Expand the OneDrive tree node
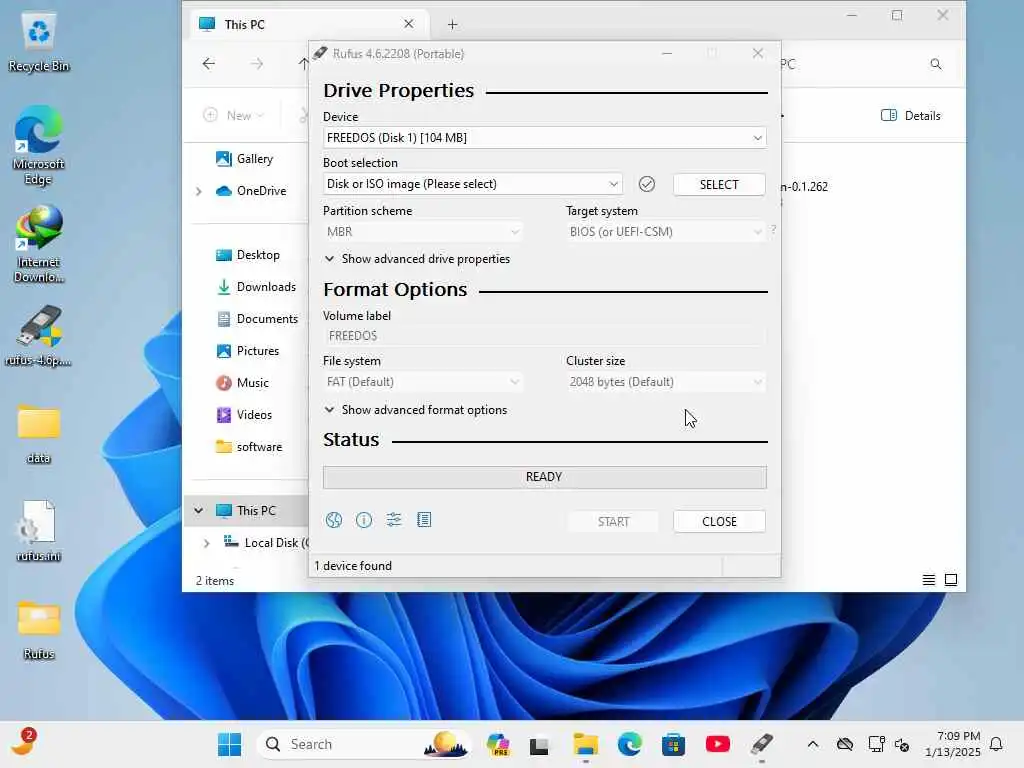Screen dimensions: 1024x768 pos(199,191)
